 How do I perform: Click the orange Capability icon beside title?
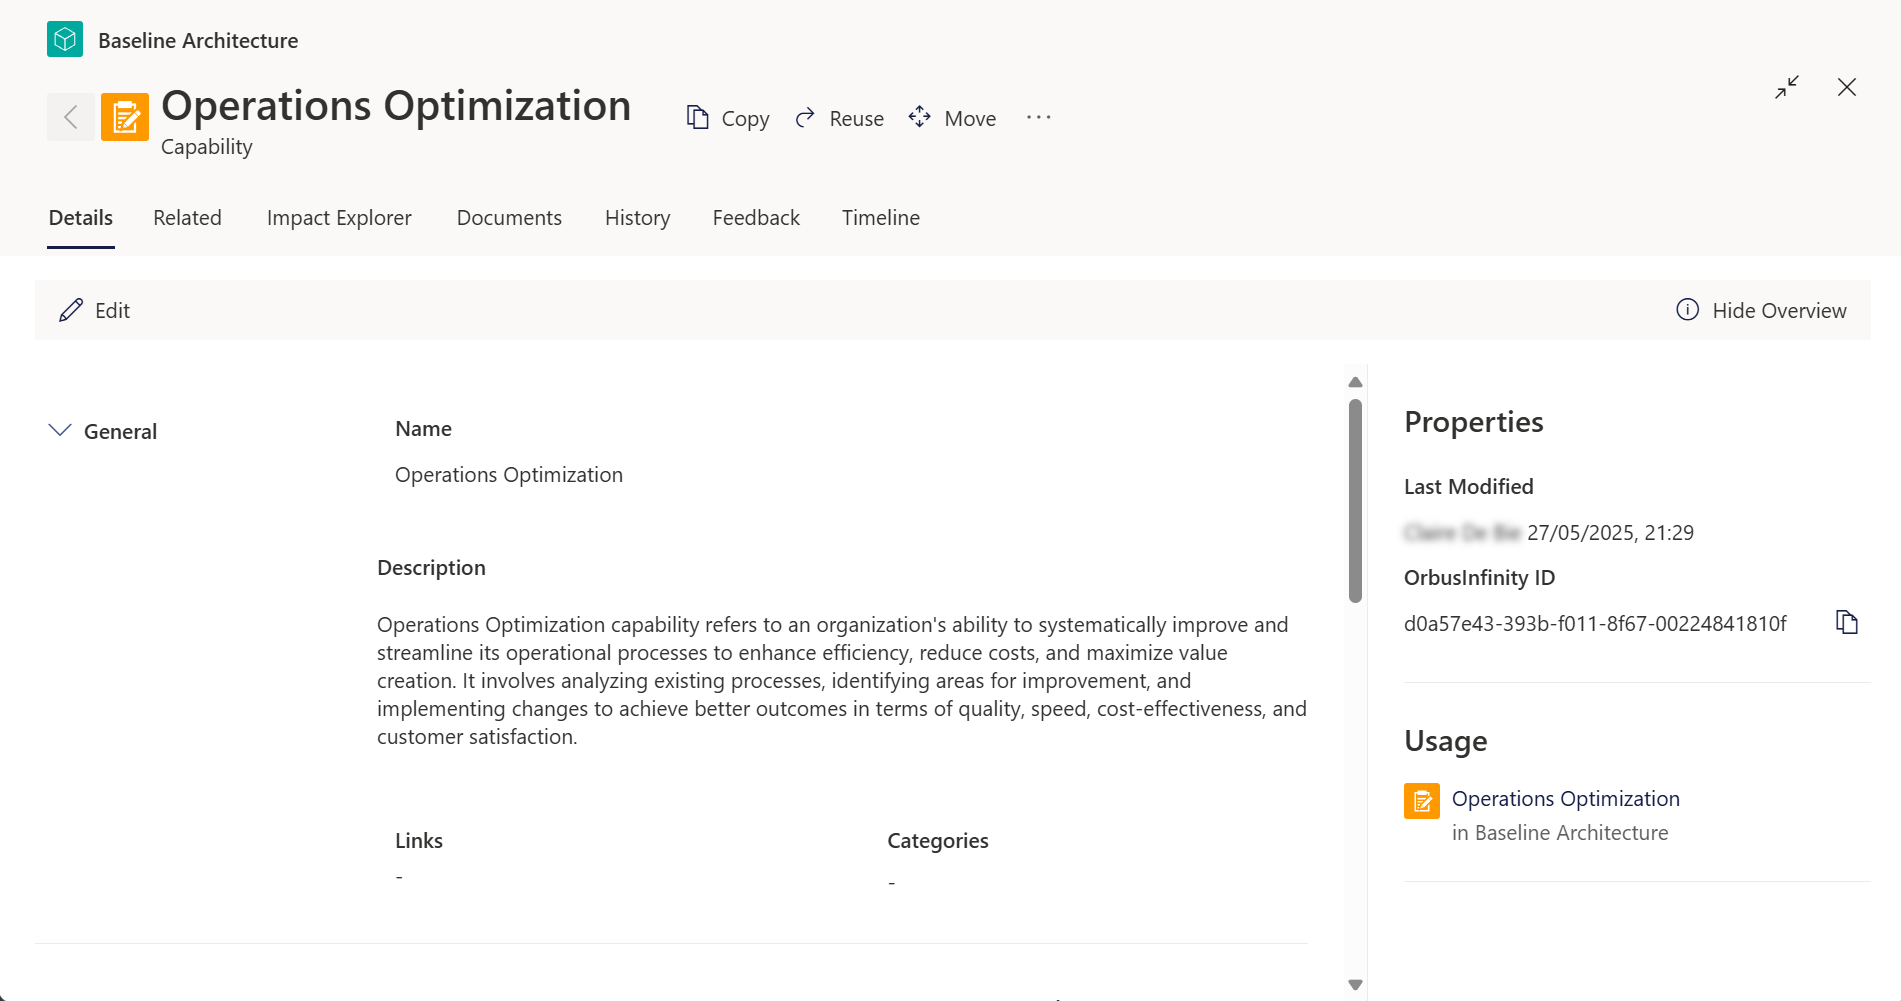(125, 117)
